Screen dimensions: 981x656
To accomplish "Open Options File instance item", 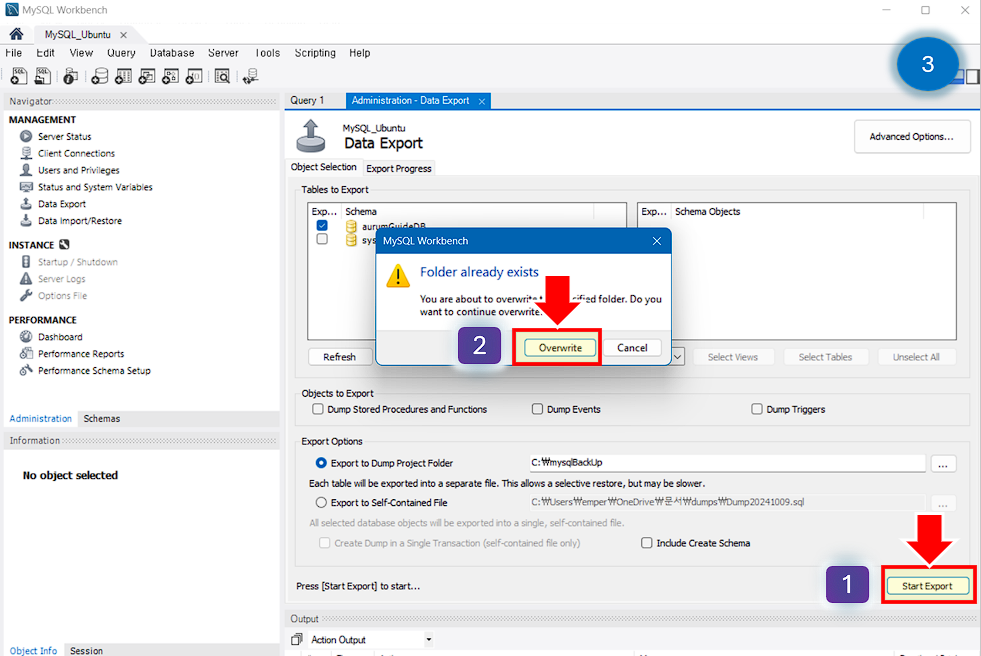I will pos(62,296).
